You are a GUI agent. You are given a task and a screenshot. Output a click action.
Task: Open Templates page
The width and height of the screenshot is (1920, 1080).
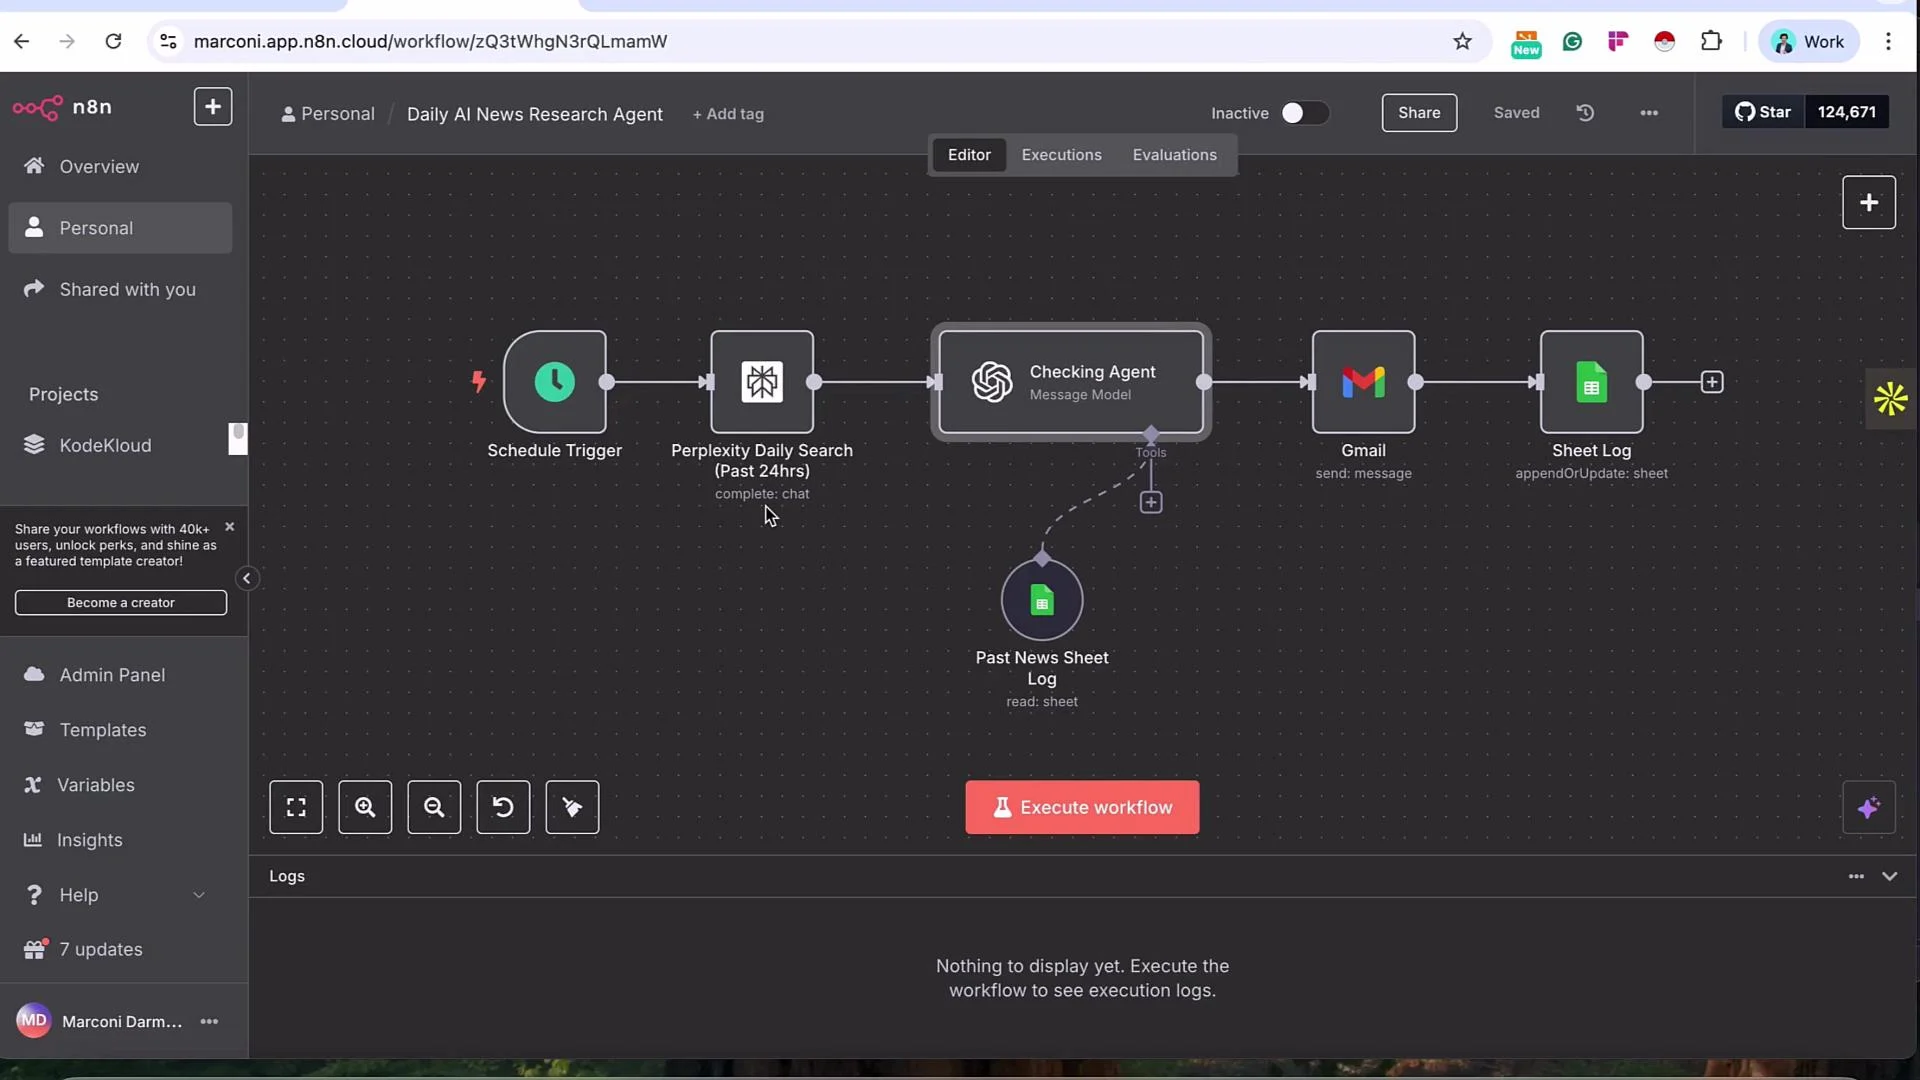coord(120,730)
